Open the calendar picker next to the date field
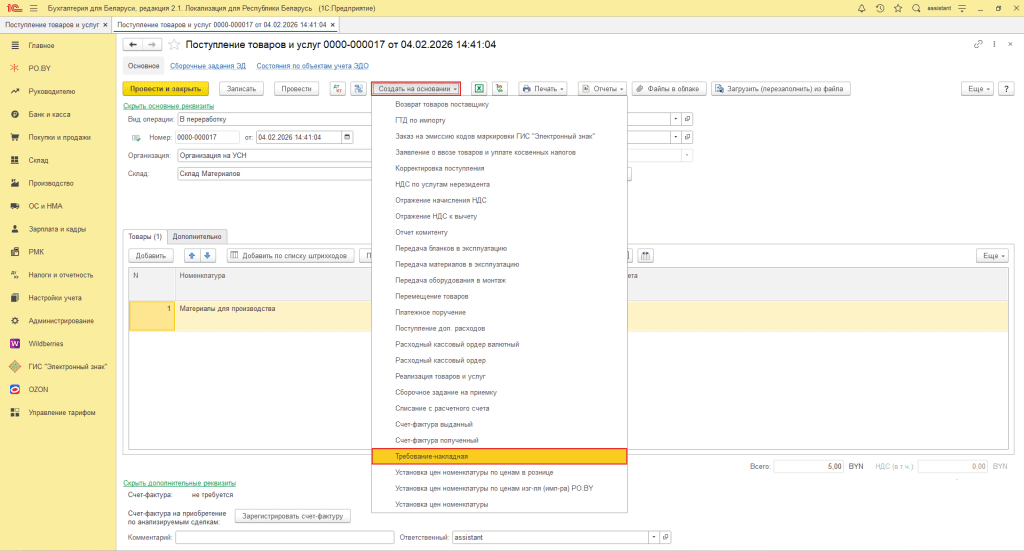 pos(347,137)
